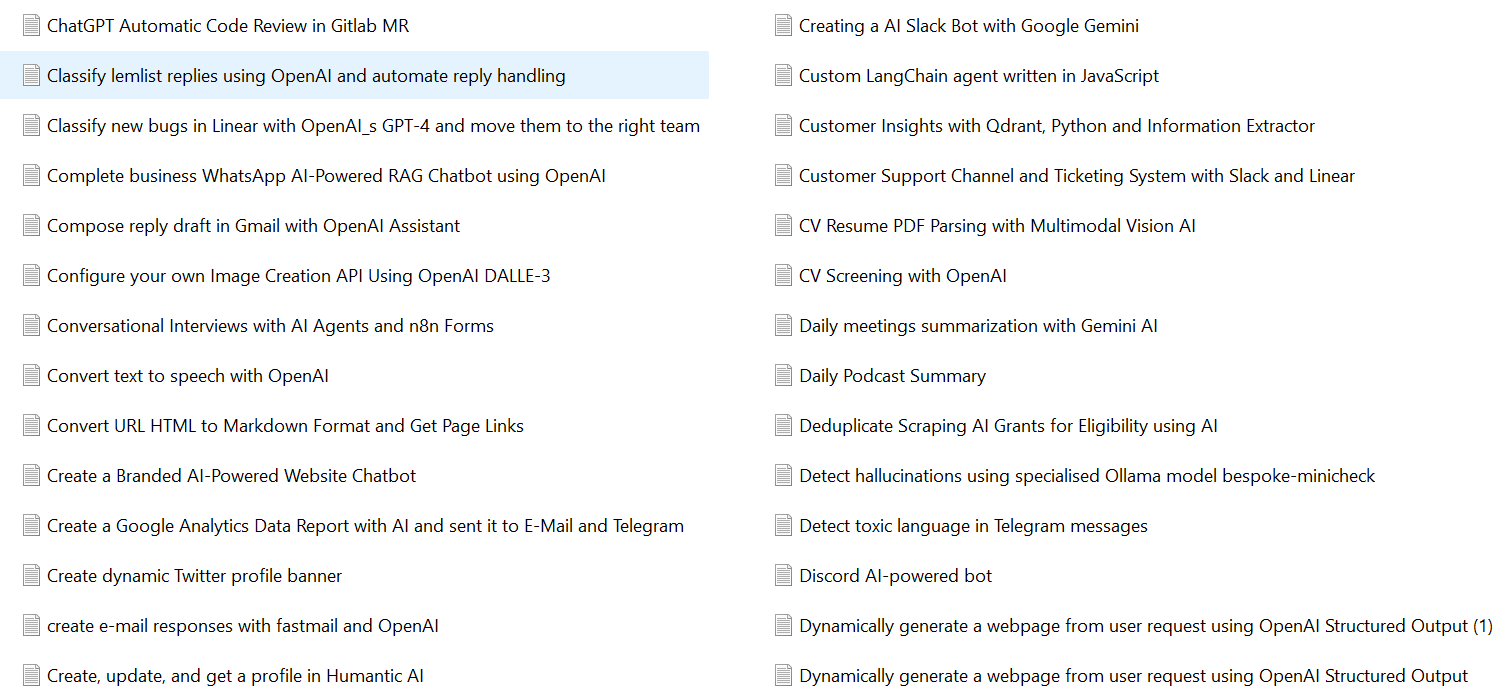Select Conversational Interviews with AI Agents file
The image size is (1509, 700).
pyautogui.click(x=270, y=326)
